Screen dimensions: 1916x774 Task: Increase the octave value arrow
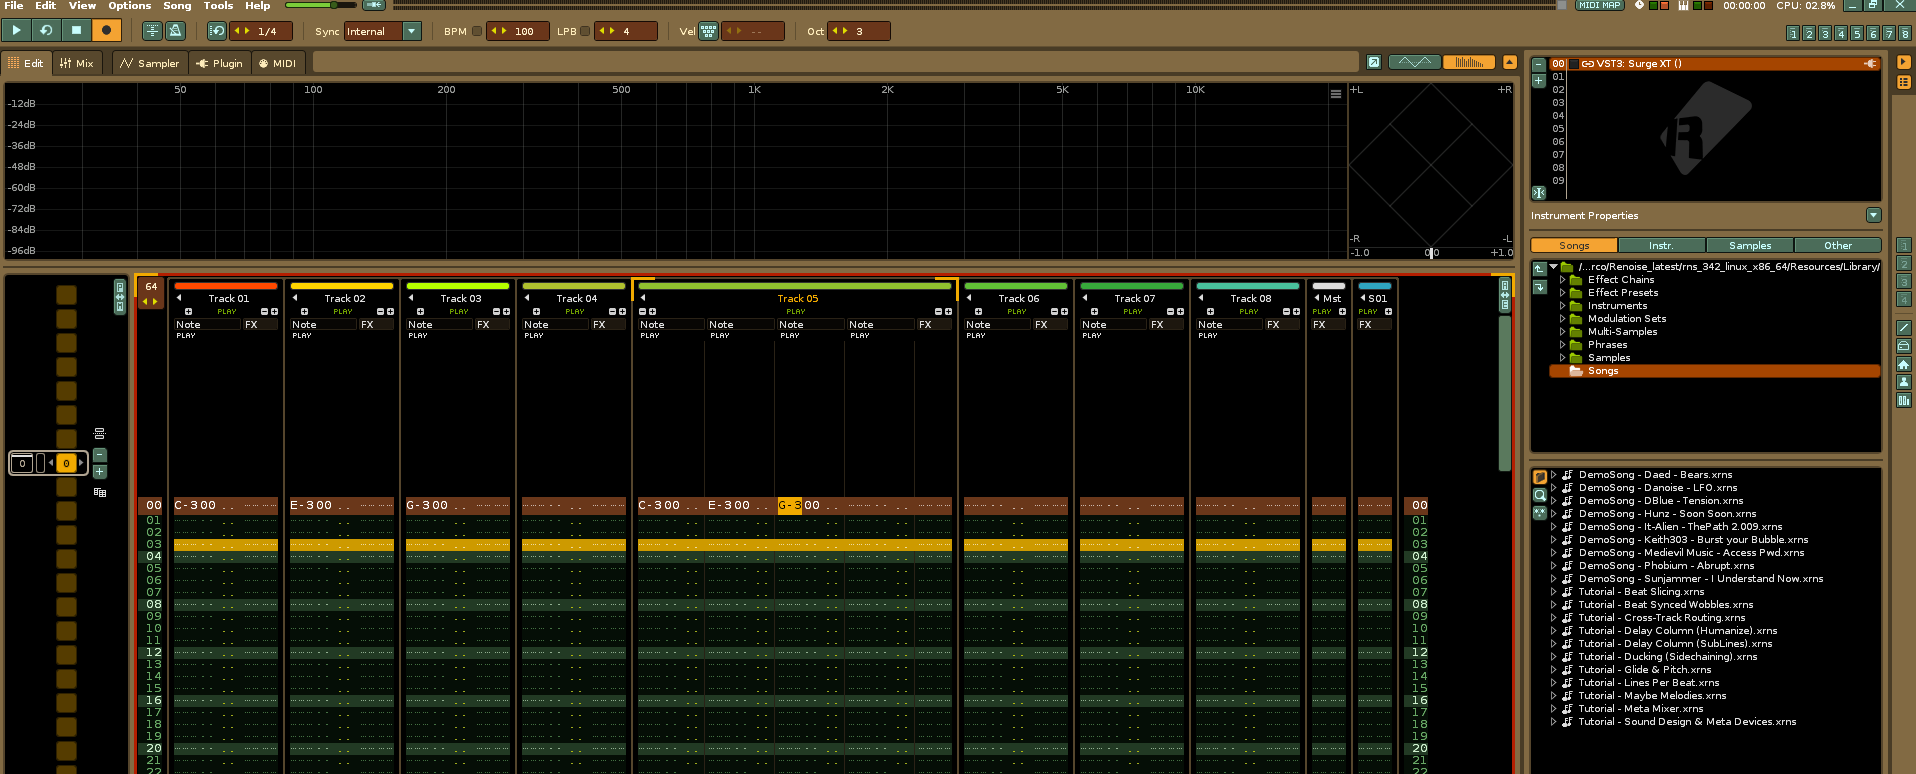pos(844,31)
